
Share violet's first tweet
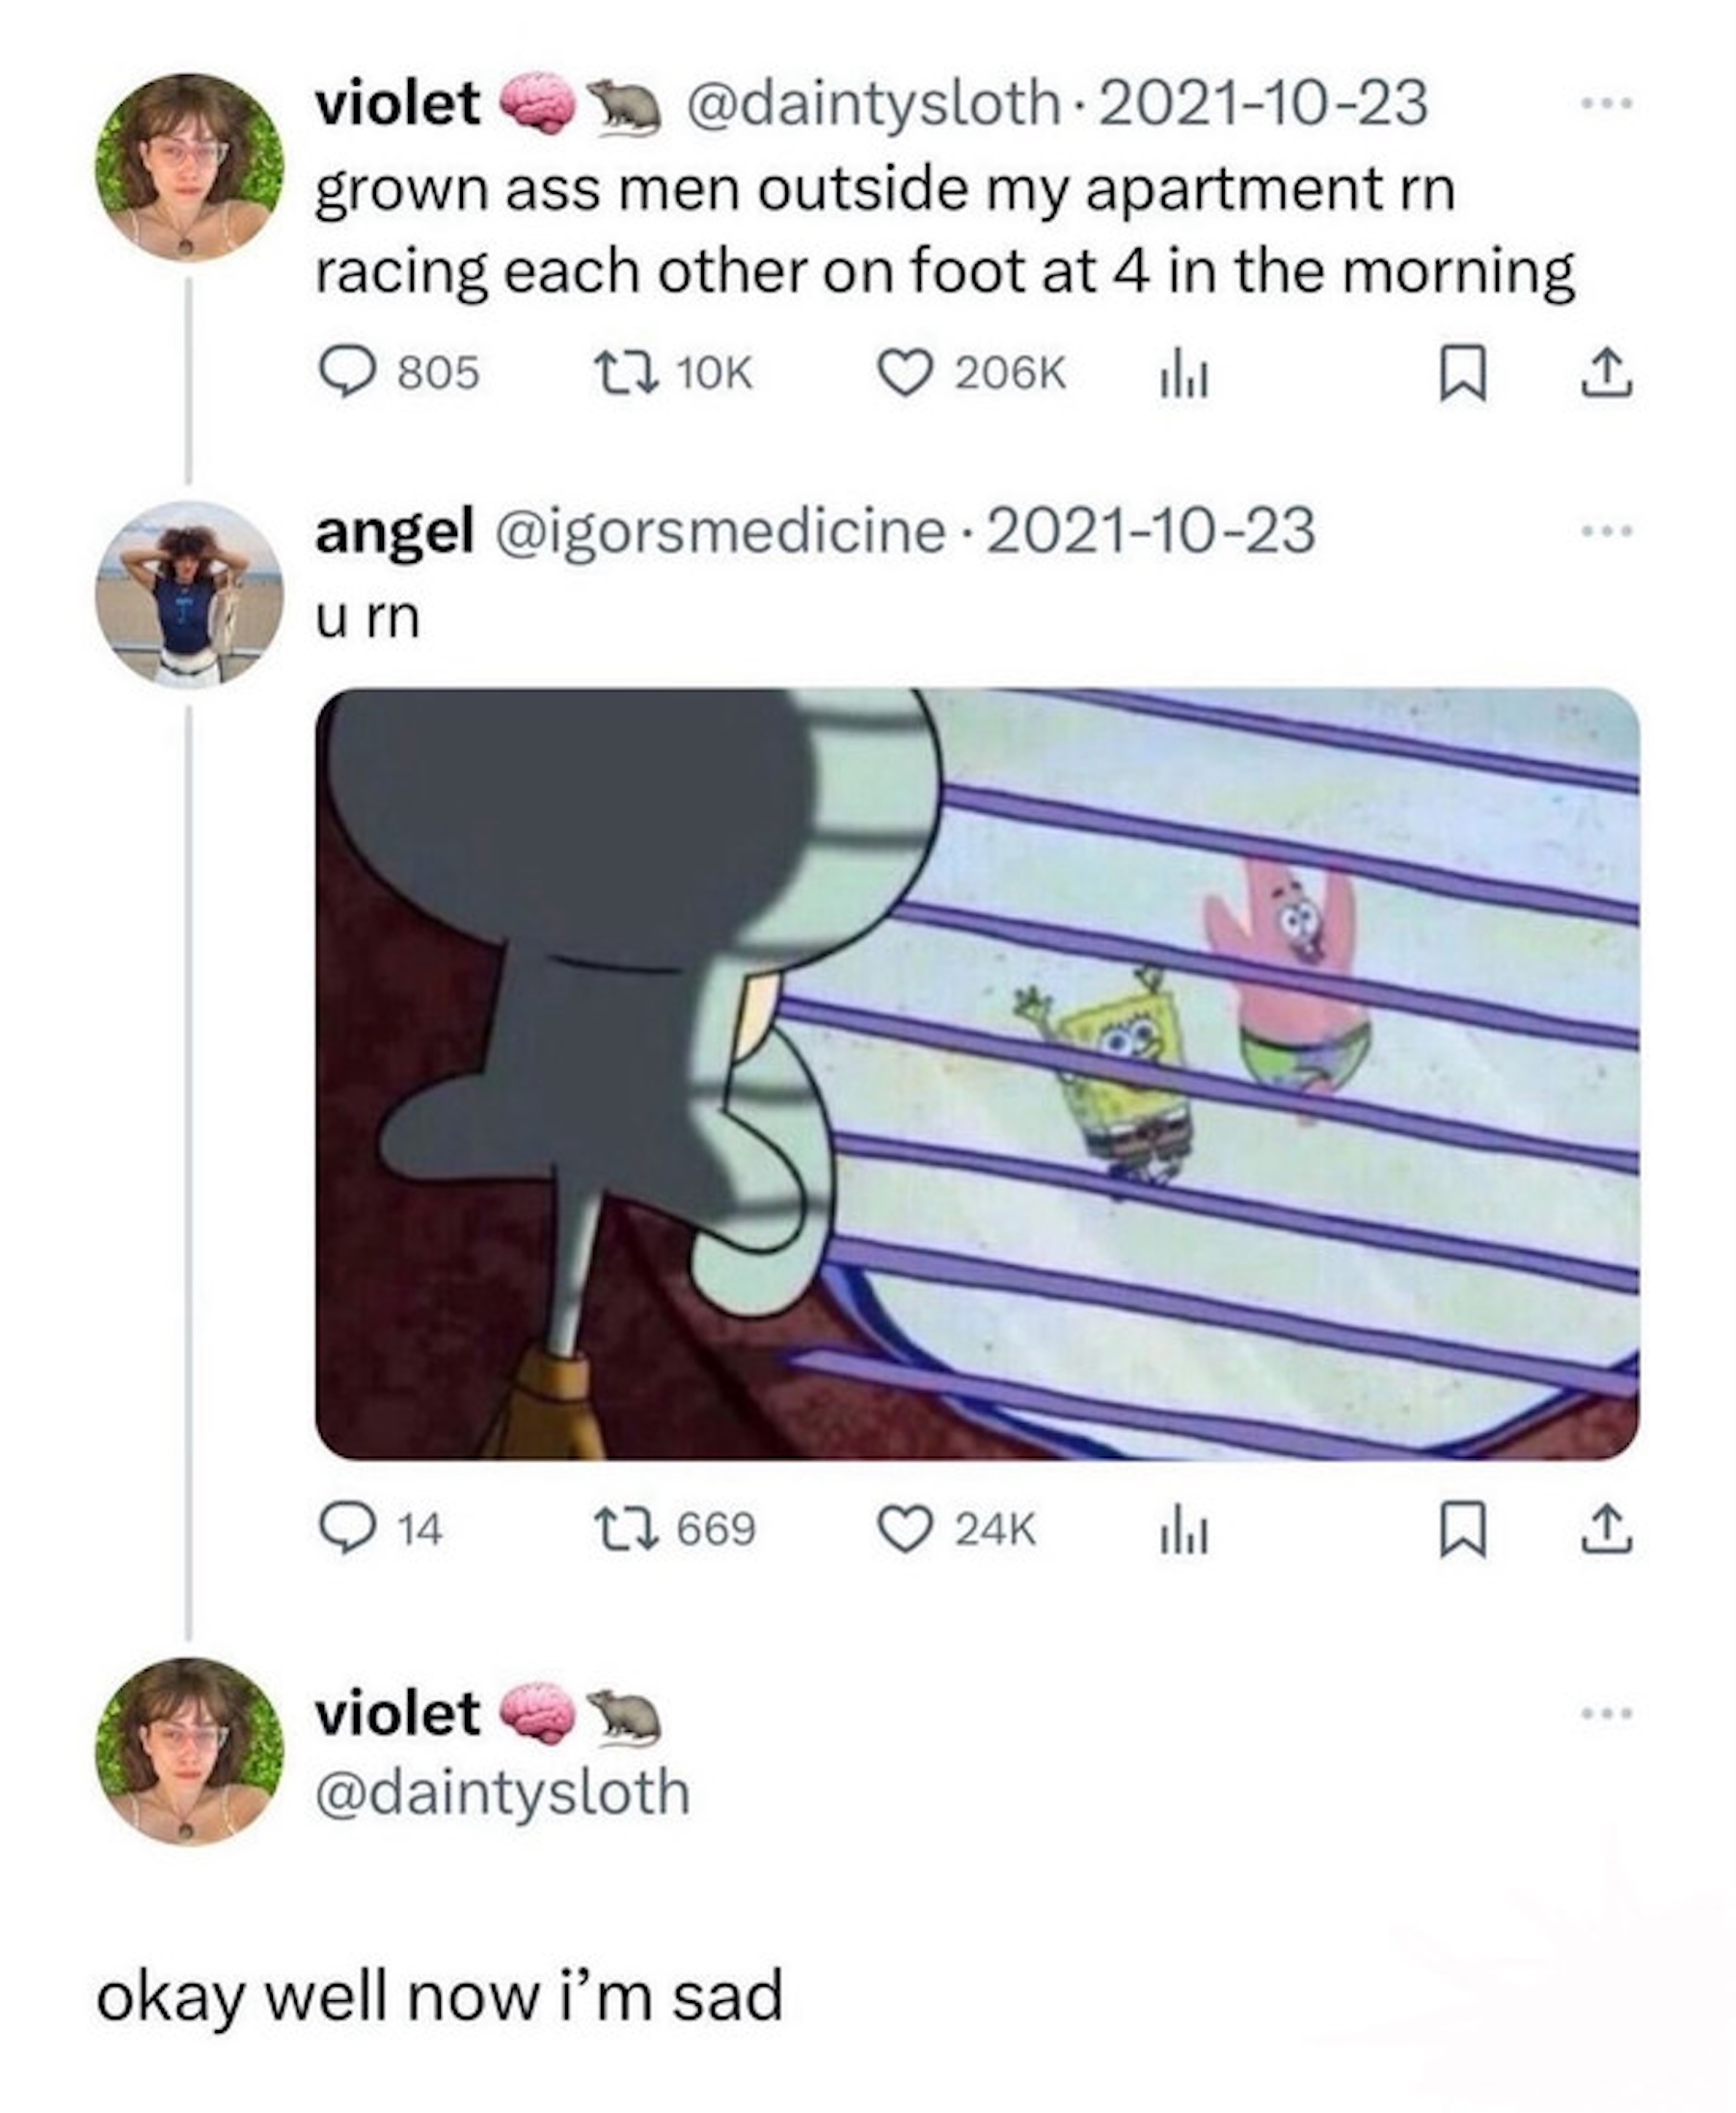[x=1606, y=375]
